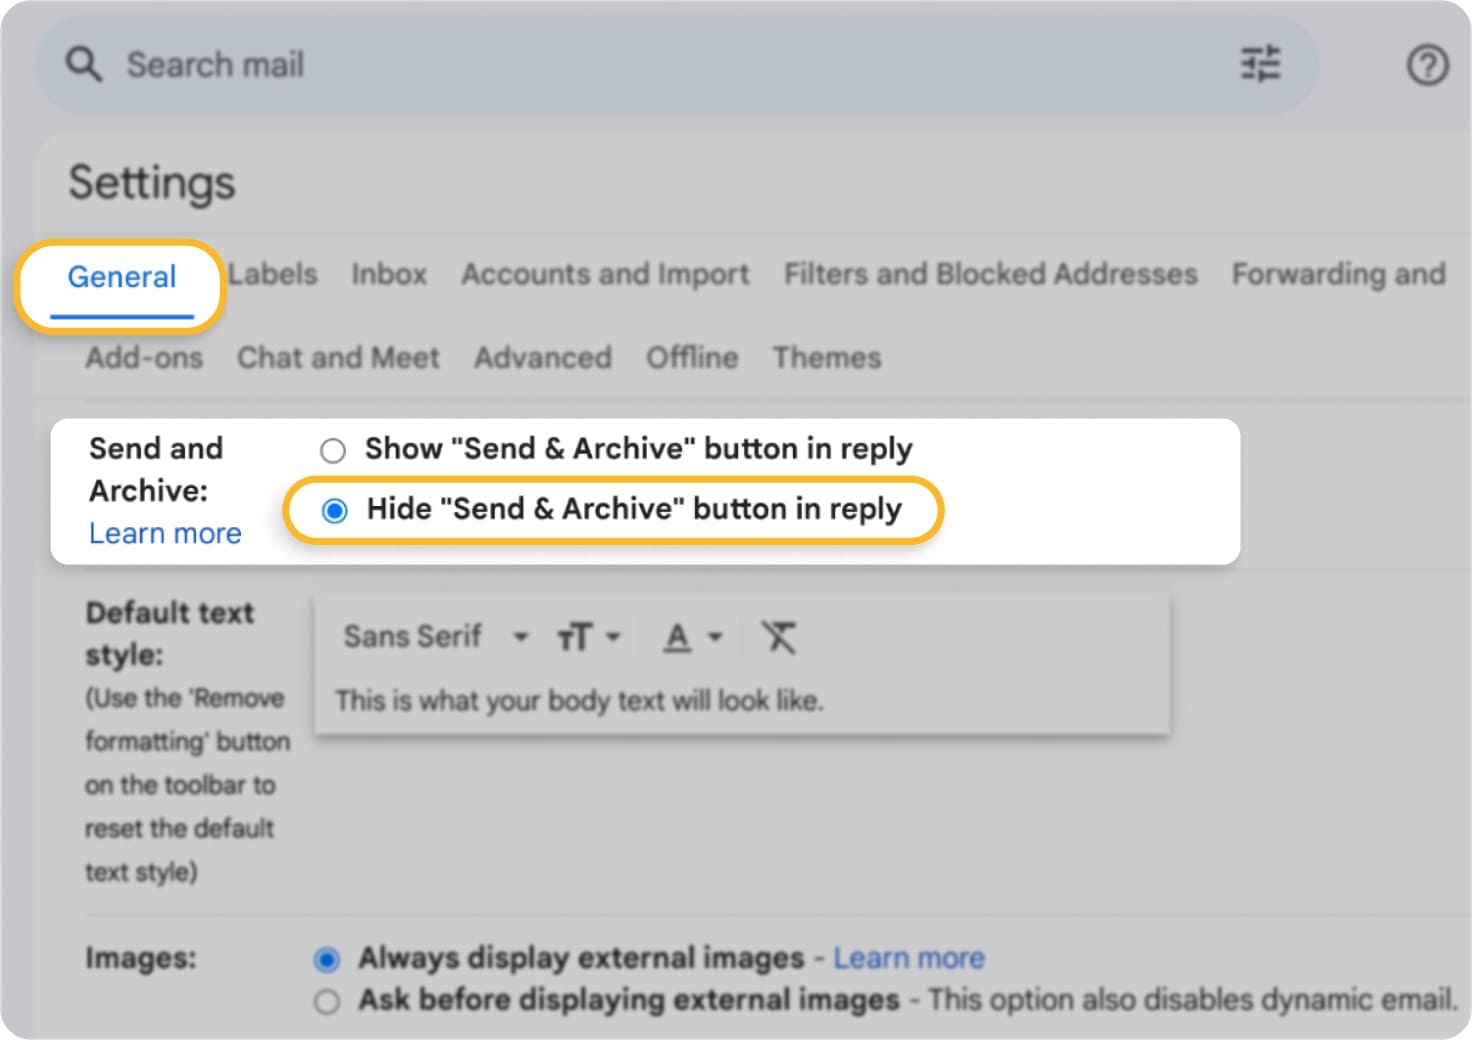Screen dimensions: 1472x1040
Task: Click the remove formatting icon
Action: click(x=780, y=636)
